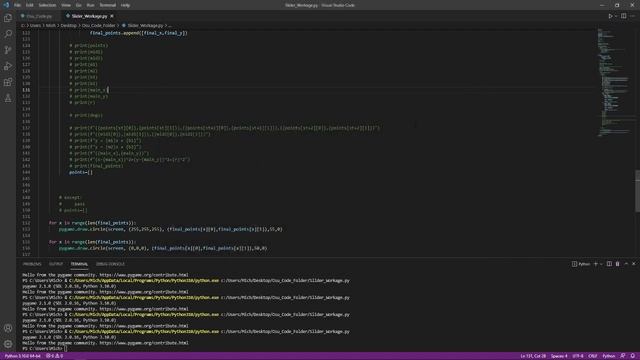The width and height of the screenshot is (640, 360).
Task: Select Python interpreter version in status bar
Action: pyautogui.click(x=22, y=356)
